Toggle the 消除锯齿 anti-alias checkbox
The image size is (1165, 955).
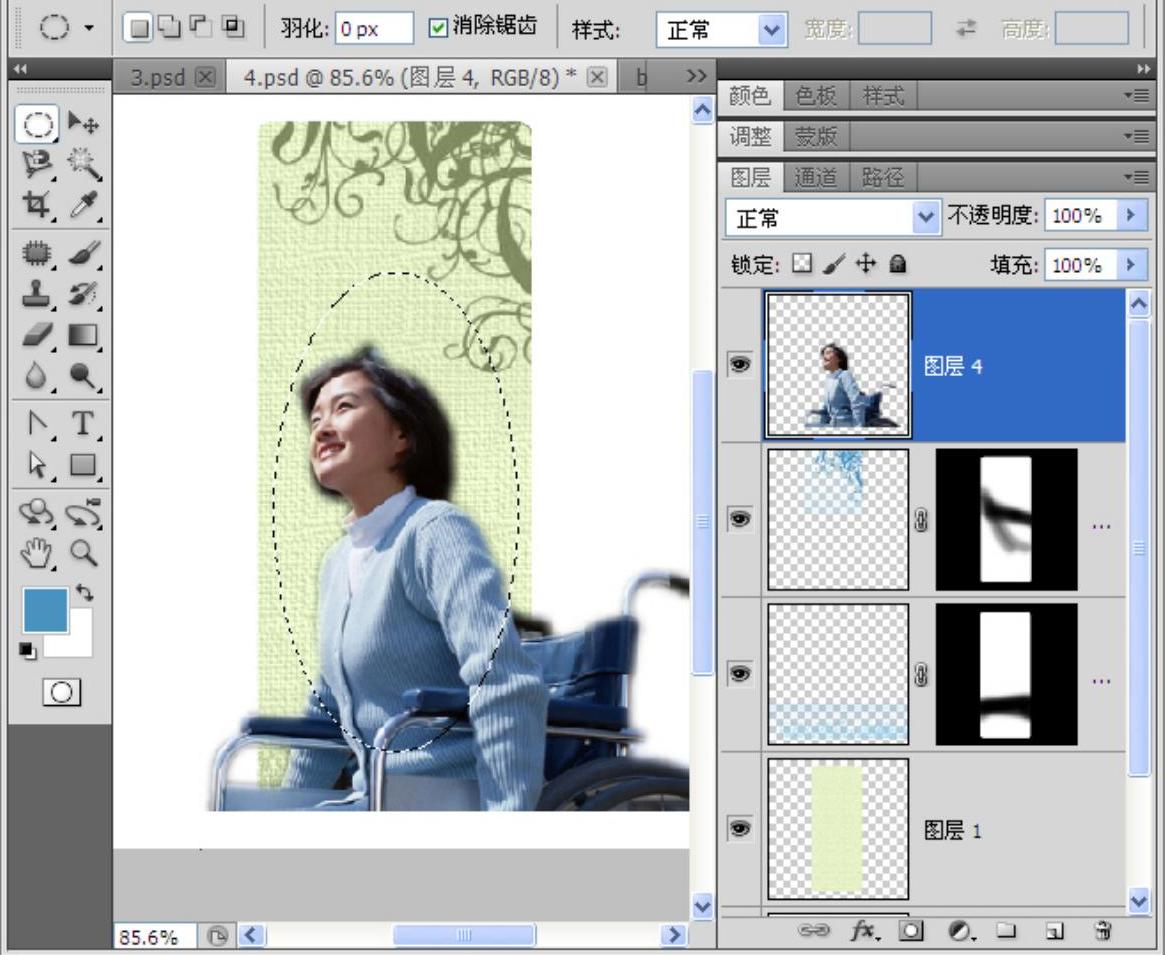click(437, 28)
